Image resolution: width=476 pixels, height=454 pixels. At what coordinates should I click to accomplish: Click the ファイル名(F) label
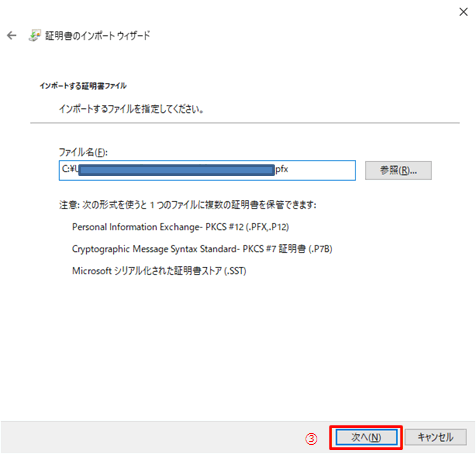[x=83, y=152]
